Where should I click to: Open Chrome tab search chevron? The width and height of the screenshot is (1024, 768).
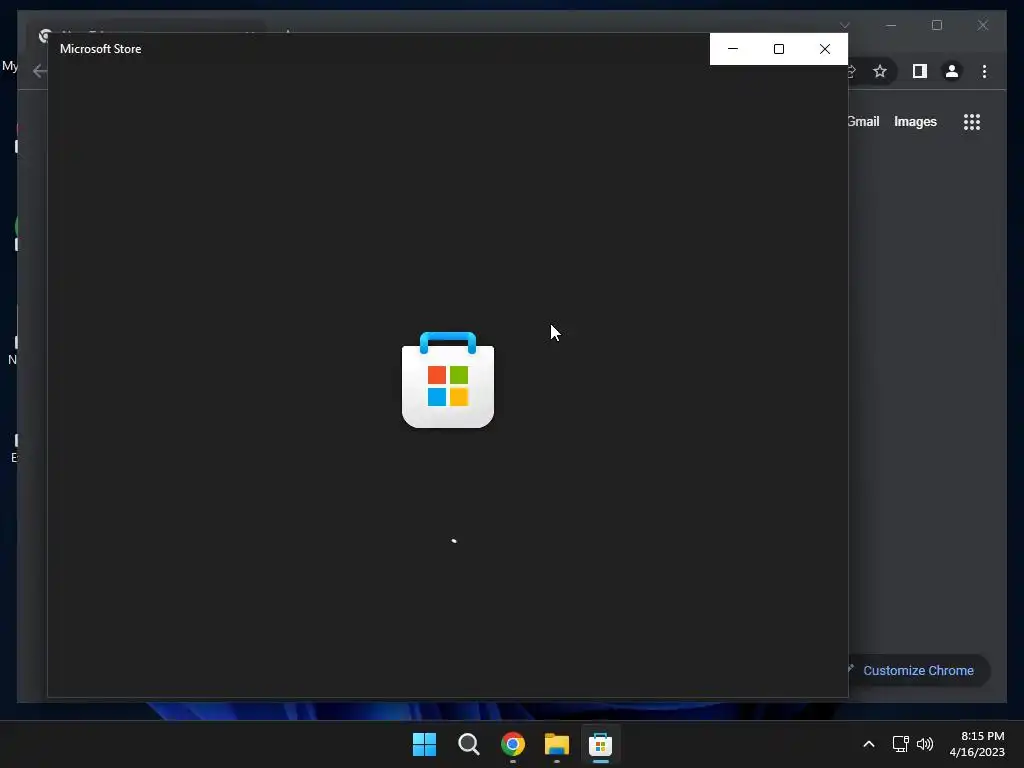(x=844, y=25)
